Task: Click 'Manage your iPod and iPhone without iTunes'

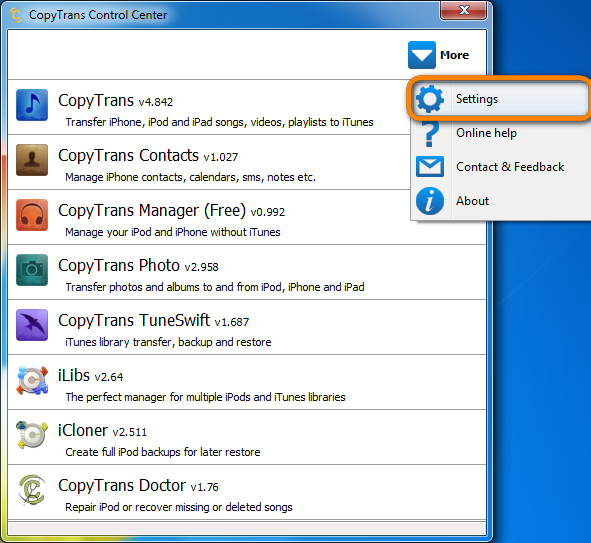Action: [x=173, y=232]
